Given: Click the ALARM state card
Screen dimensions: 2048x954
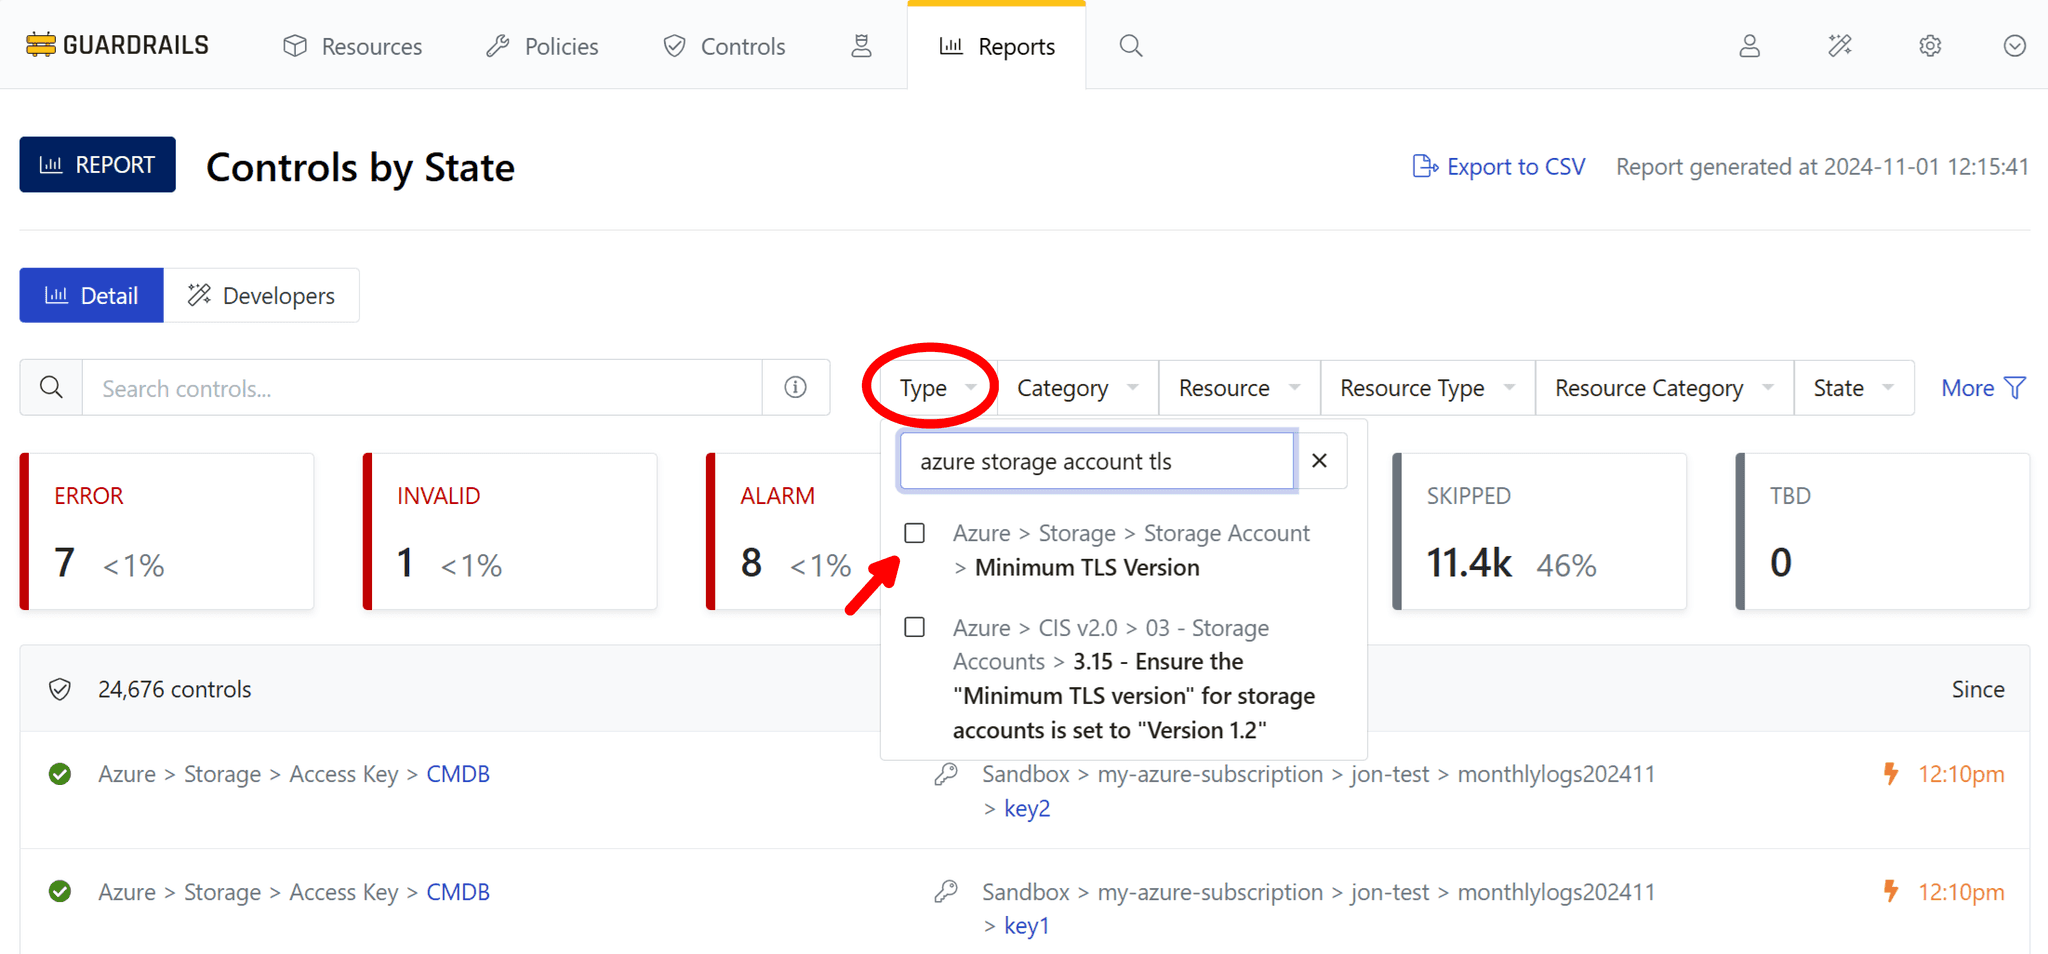Looking at the screenshot, I should (795, 531).
